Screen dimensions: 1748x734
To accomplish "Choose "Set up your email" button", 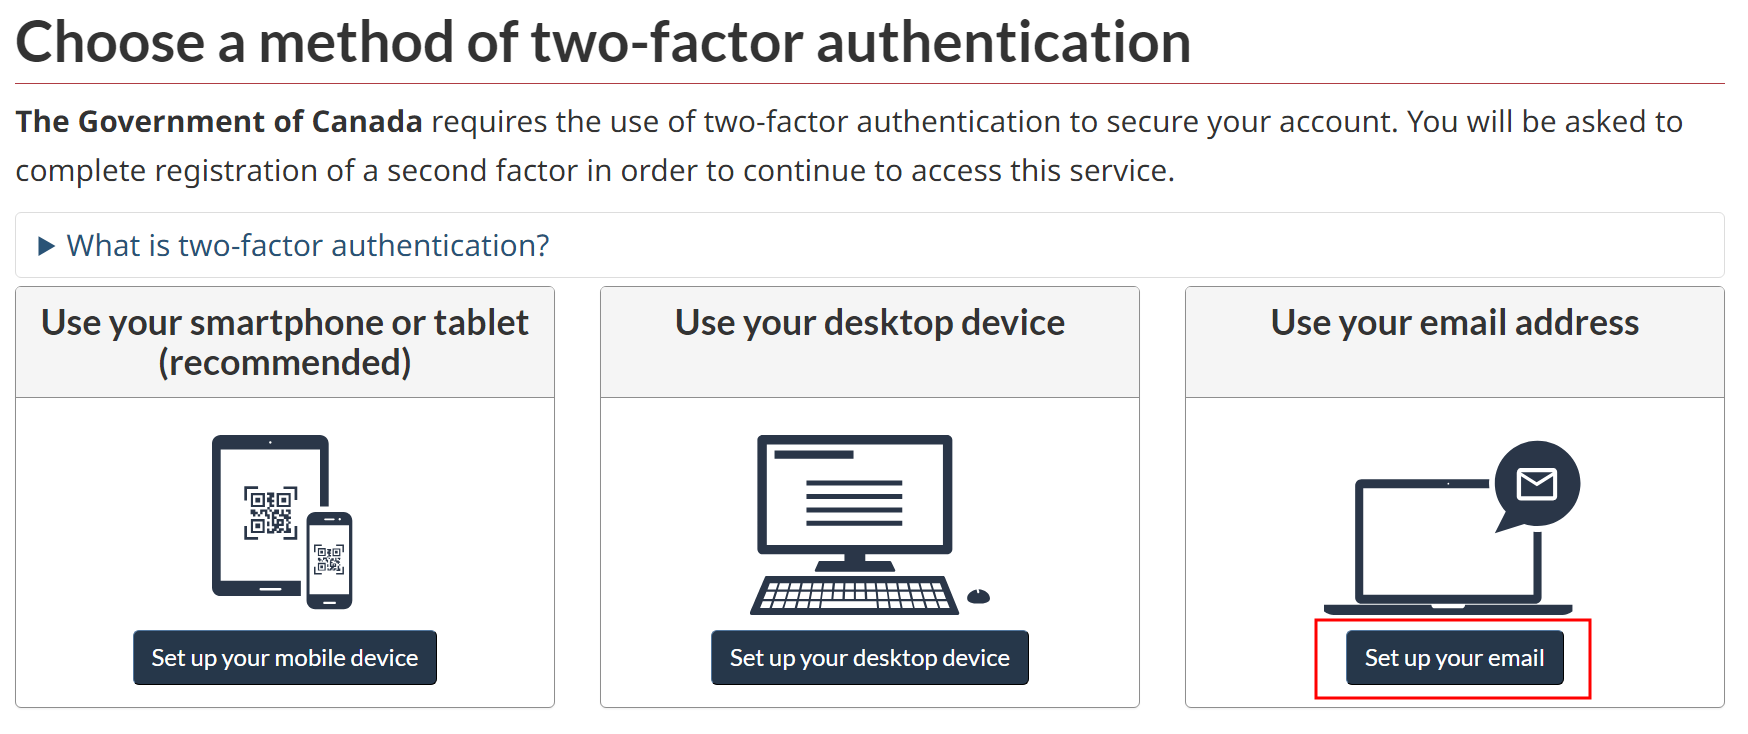I will (x=1454, y=658).
